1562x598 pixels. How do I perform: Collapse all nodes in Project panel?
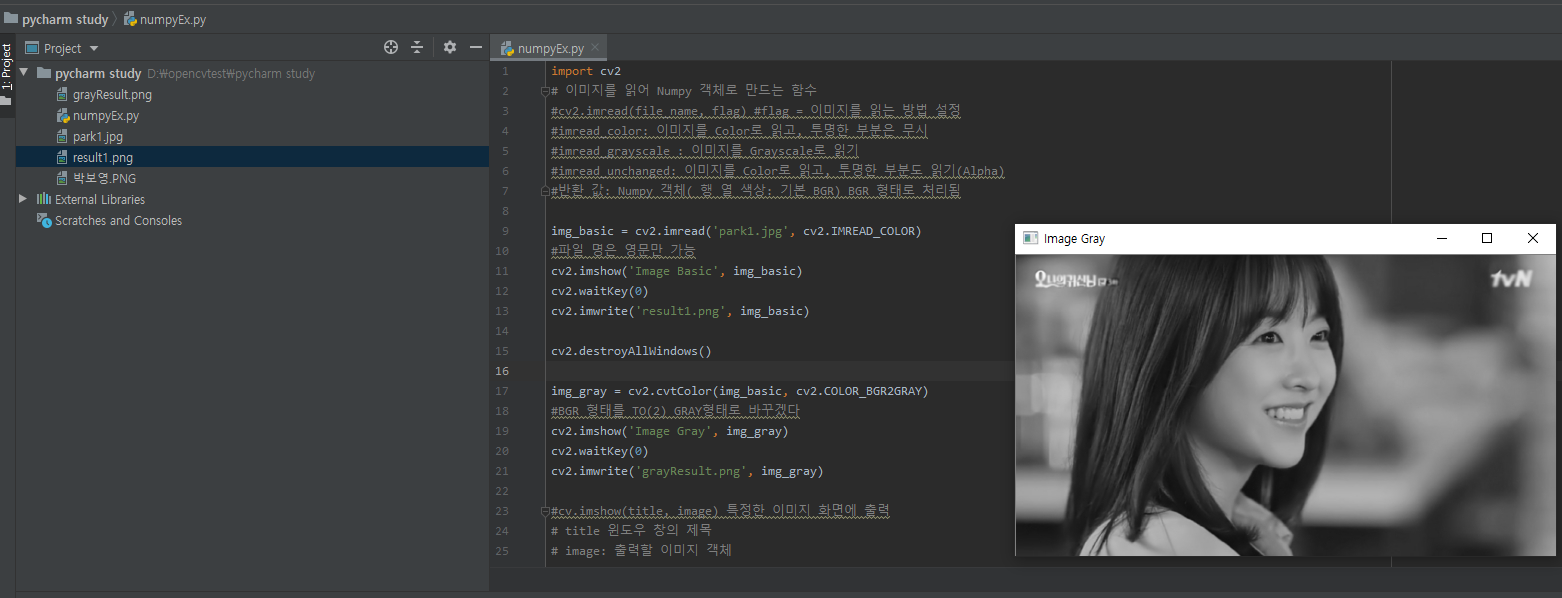(x=417, y=47)
